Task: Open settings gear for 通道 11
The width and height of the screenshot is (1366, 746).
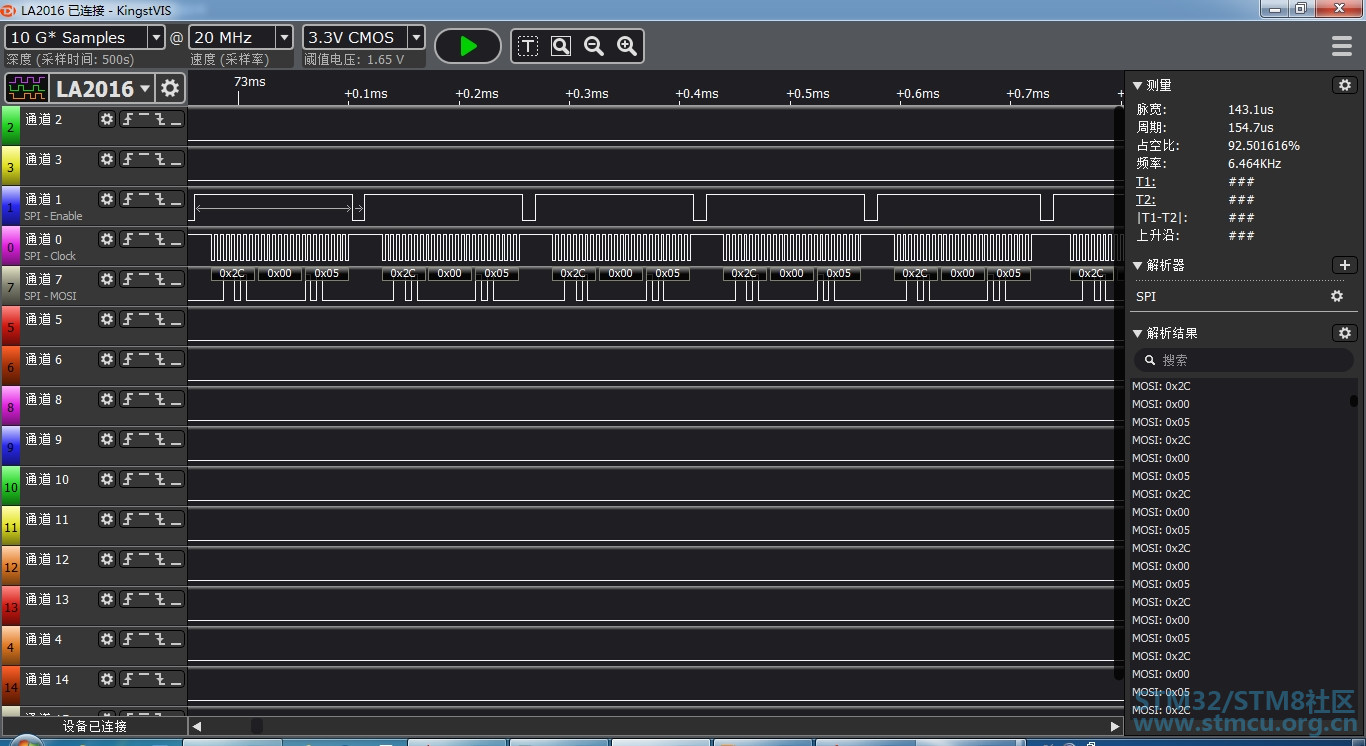Action: (x=107, y=519)
